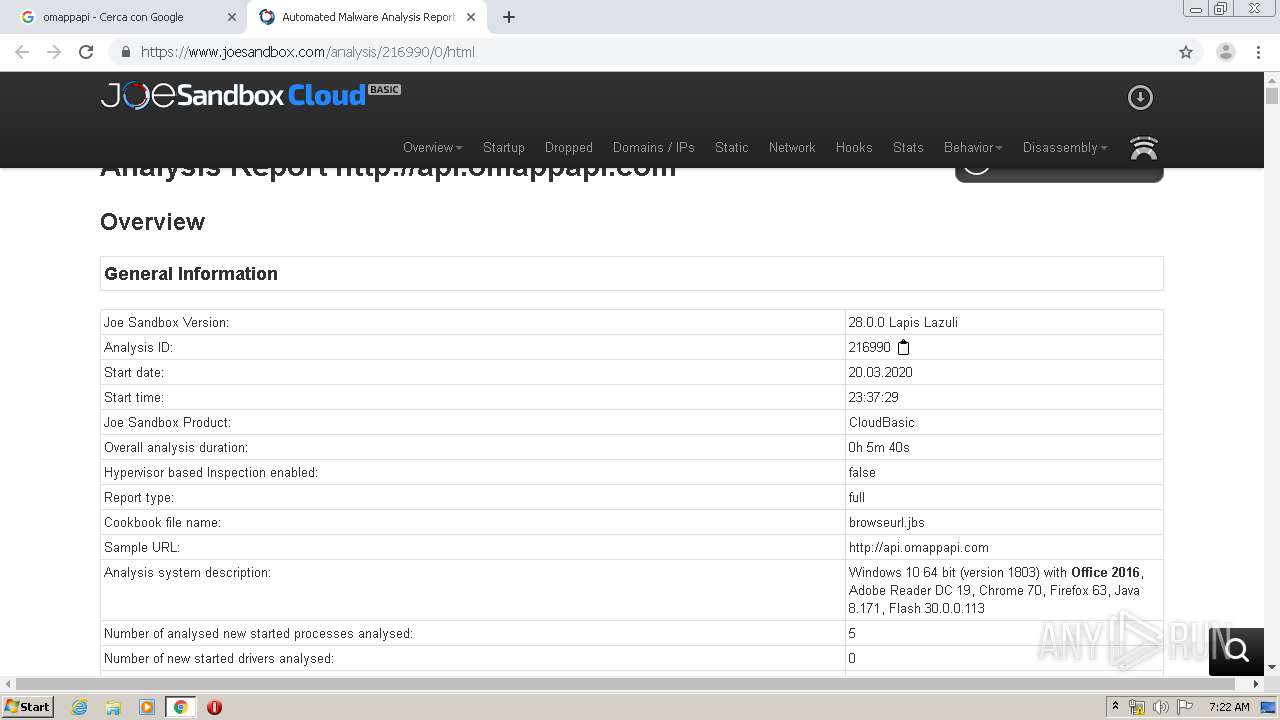Expand the Disassembly dropdown menu

tap(1065, 147)
